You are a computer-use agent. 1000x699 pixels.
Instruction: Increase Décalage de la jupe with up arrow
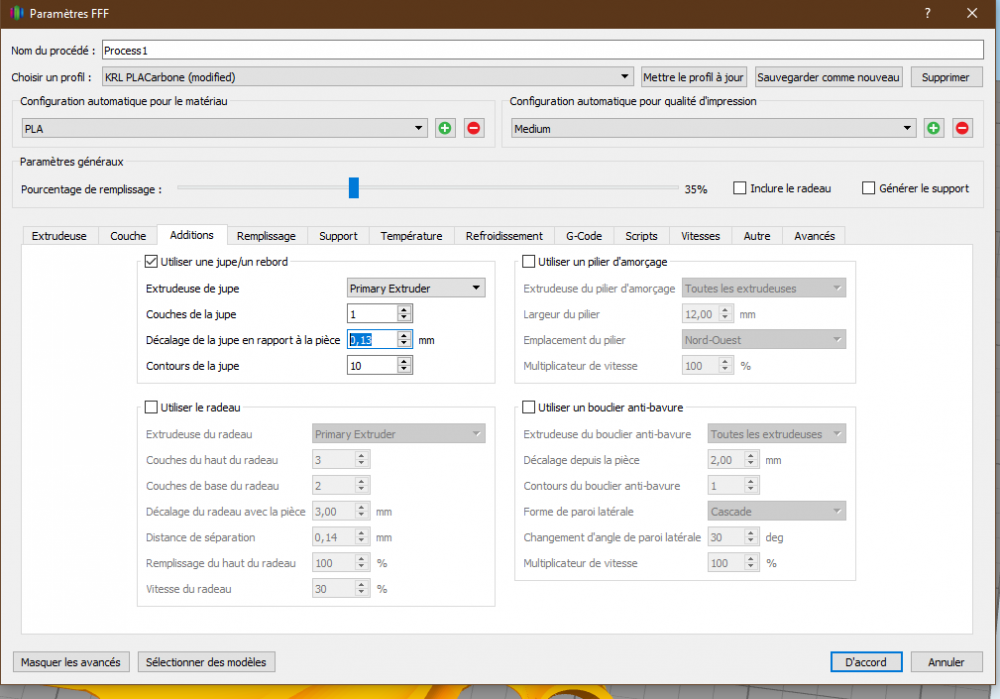(404, 335)
